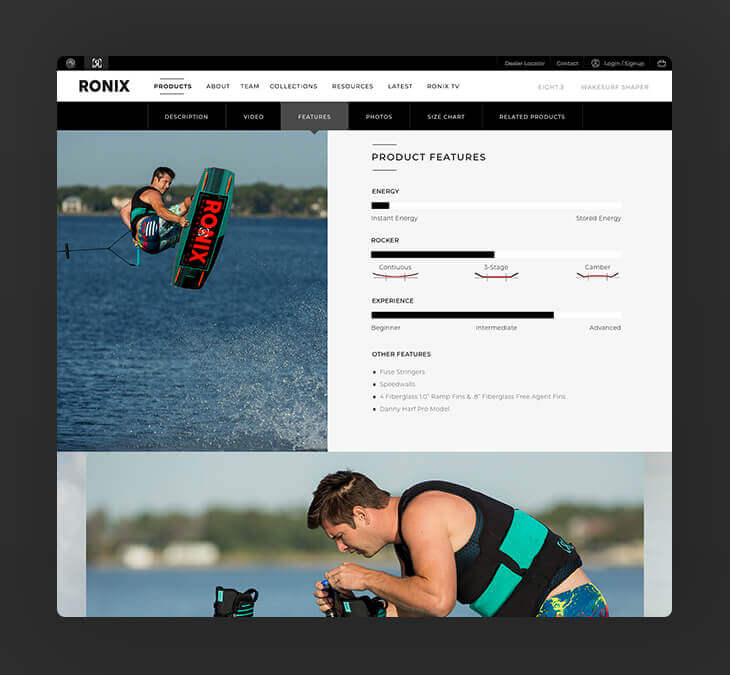Click the Rocker level bar
This screenshot has height=675, width=730.
[x=496, y=255]
